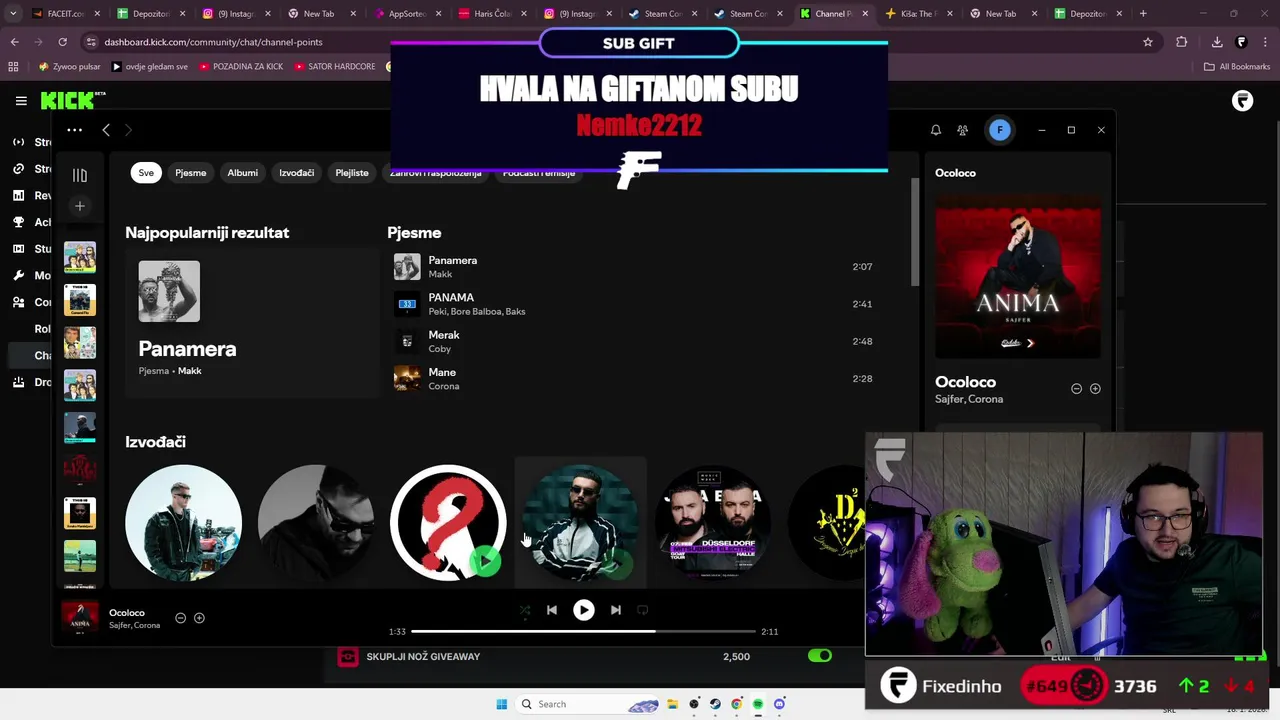Open Kick profile avatar at top right
The image size is (1280, 720).
click(x=1242, y=101)
